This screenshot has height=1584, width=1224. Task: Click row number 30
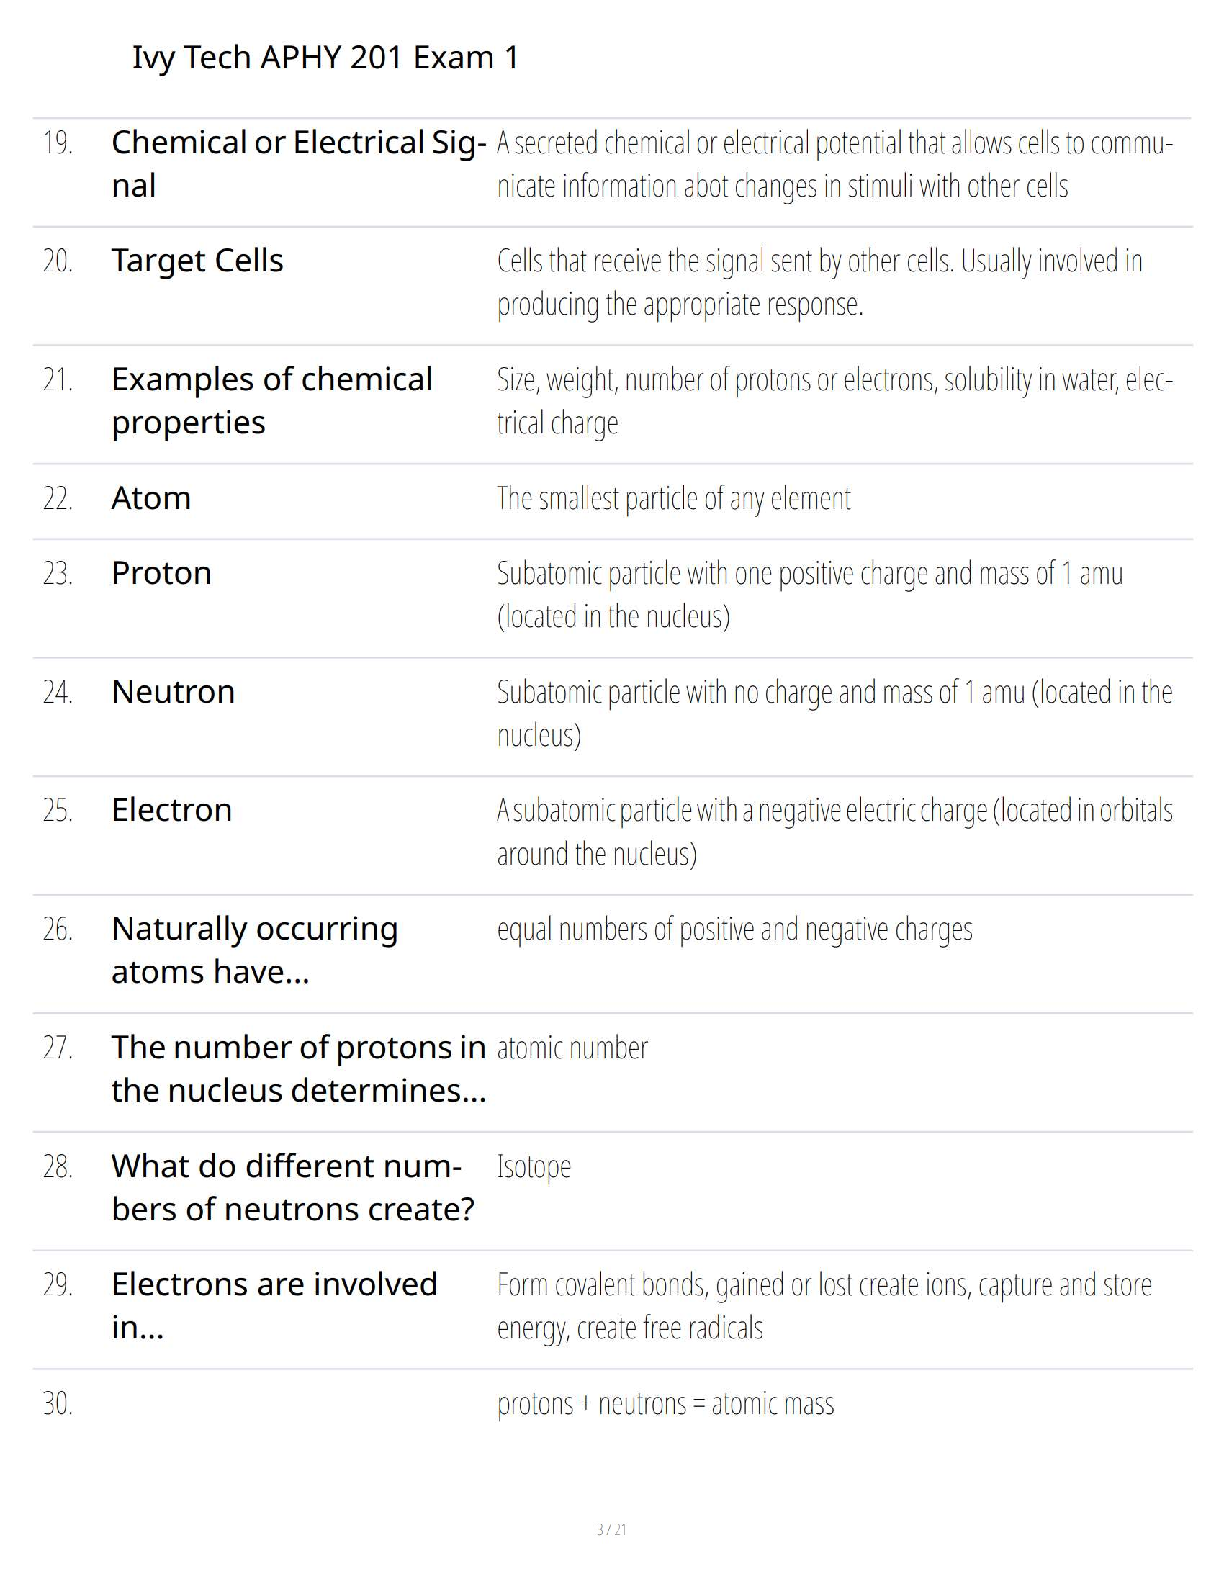tap(57, 1404)
